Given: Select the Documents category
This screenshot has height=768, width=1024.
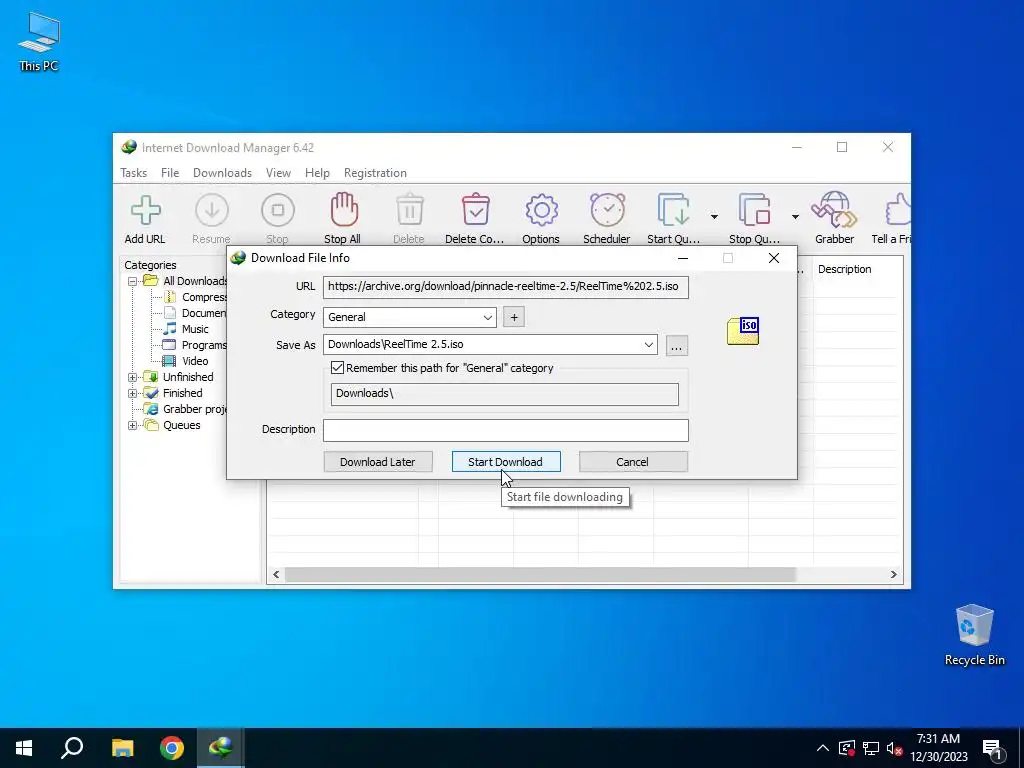Looking at the screenshot, I should click(204, 313).
